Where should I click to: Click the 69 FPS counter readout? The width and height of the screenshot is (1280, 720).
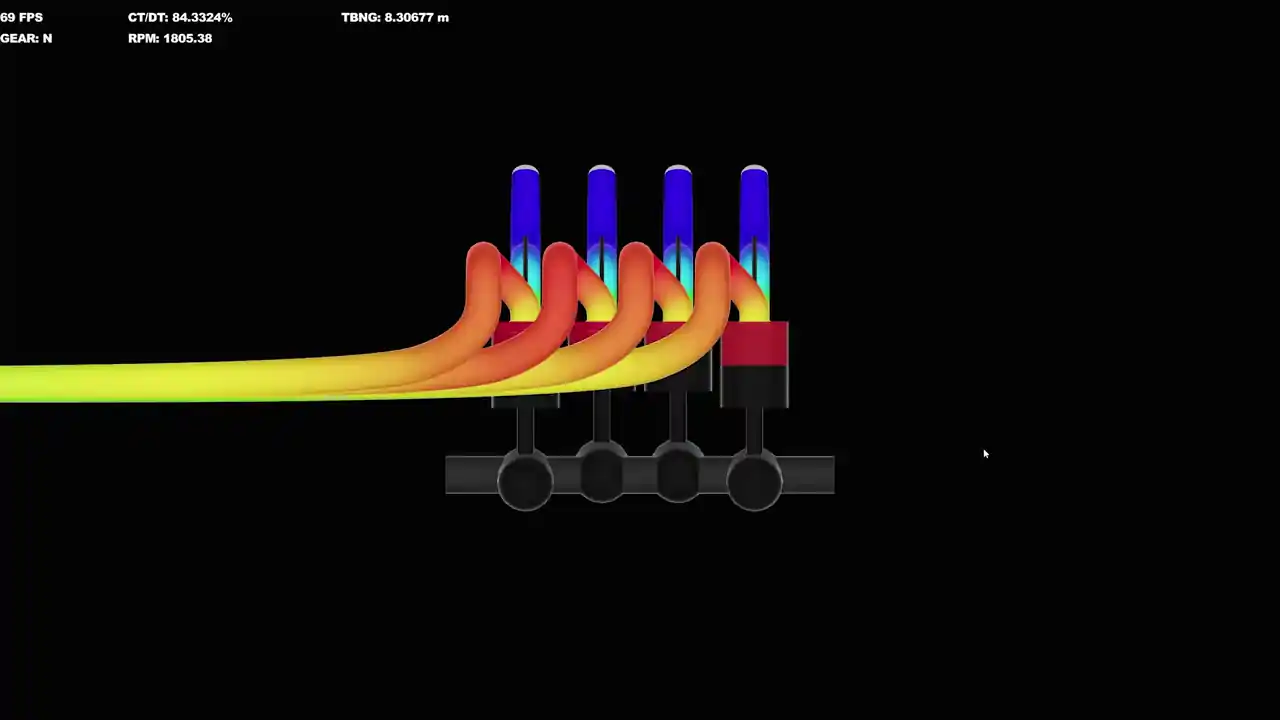pyautogui.click(x=21, y=18)
